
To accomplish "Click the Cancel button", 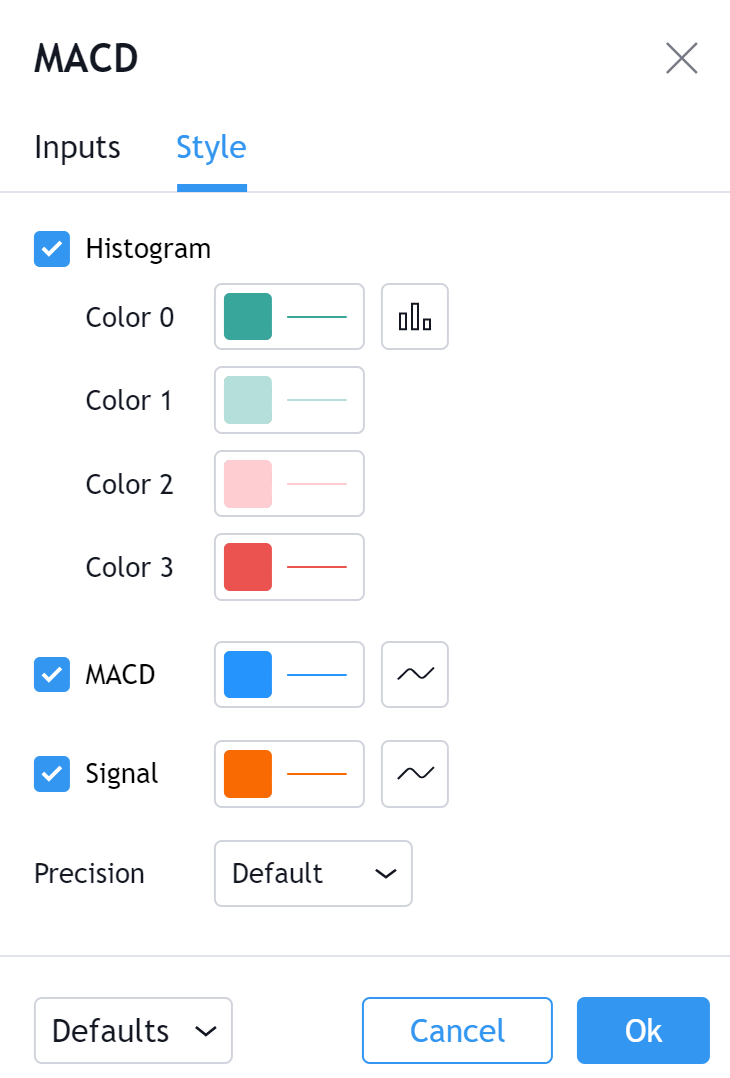I will [457, 1030].
